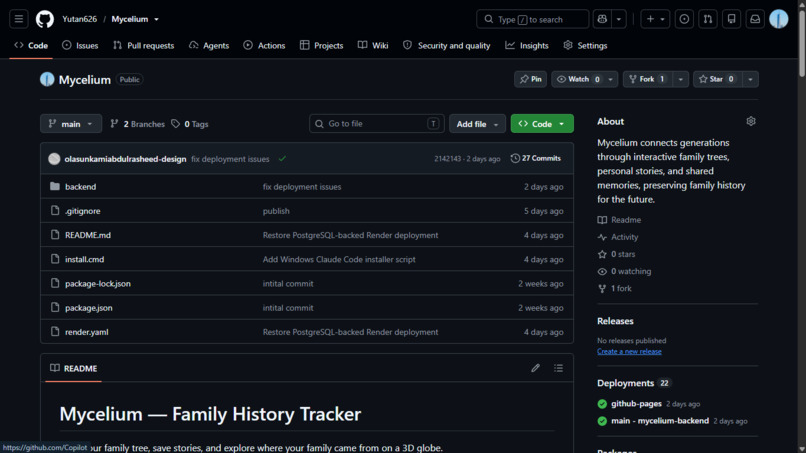
Task: Switch to the Code tab
Action: pos(31,45)
